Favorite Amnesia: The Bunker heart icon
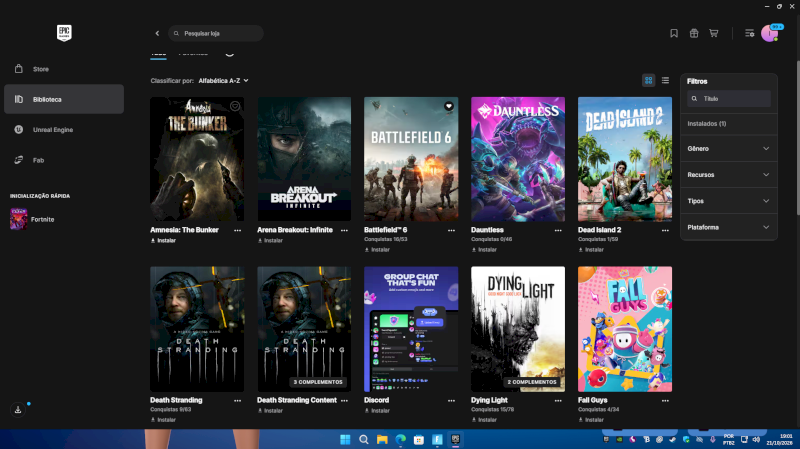The width and height of the screenshot is (800, 449). click(x=235, y=106)
